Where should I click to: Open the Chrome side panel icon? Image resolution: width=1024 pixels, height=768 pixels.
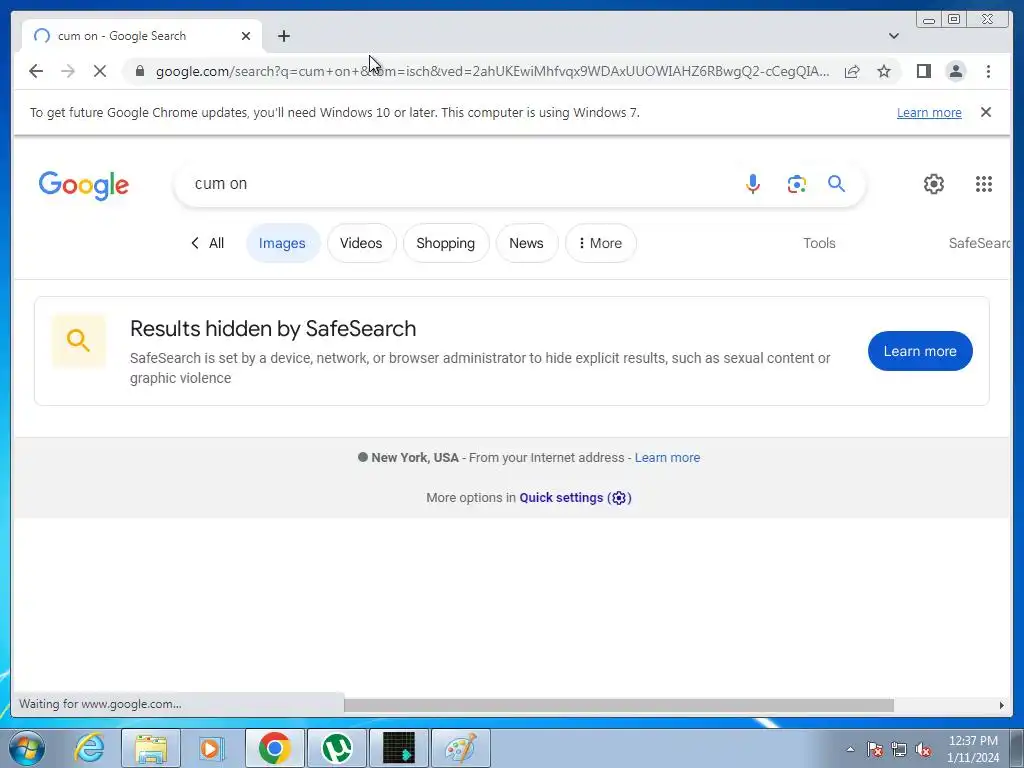(923, 71)
